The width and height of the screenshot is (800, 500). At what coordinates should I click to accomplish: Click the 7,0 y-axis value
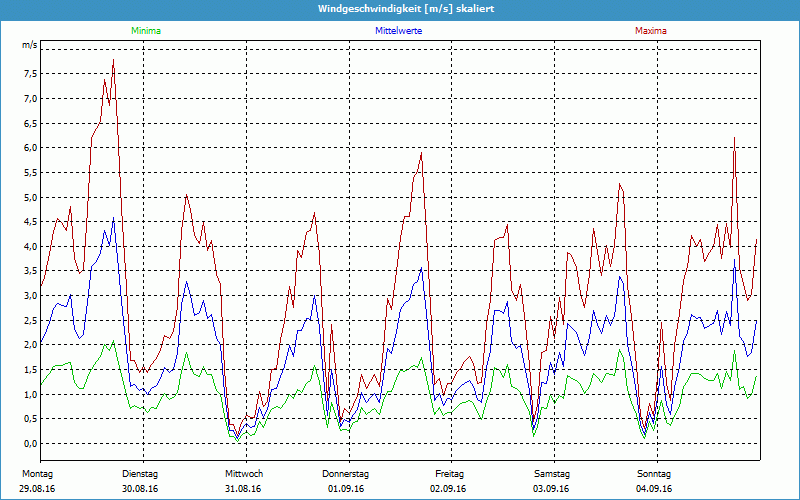click(x=30, y=98)
